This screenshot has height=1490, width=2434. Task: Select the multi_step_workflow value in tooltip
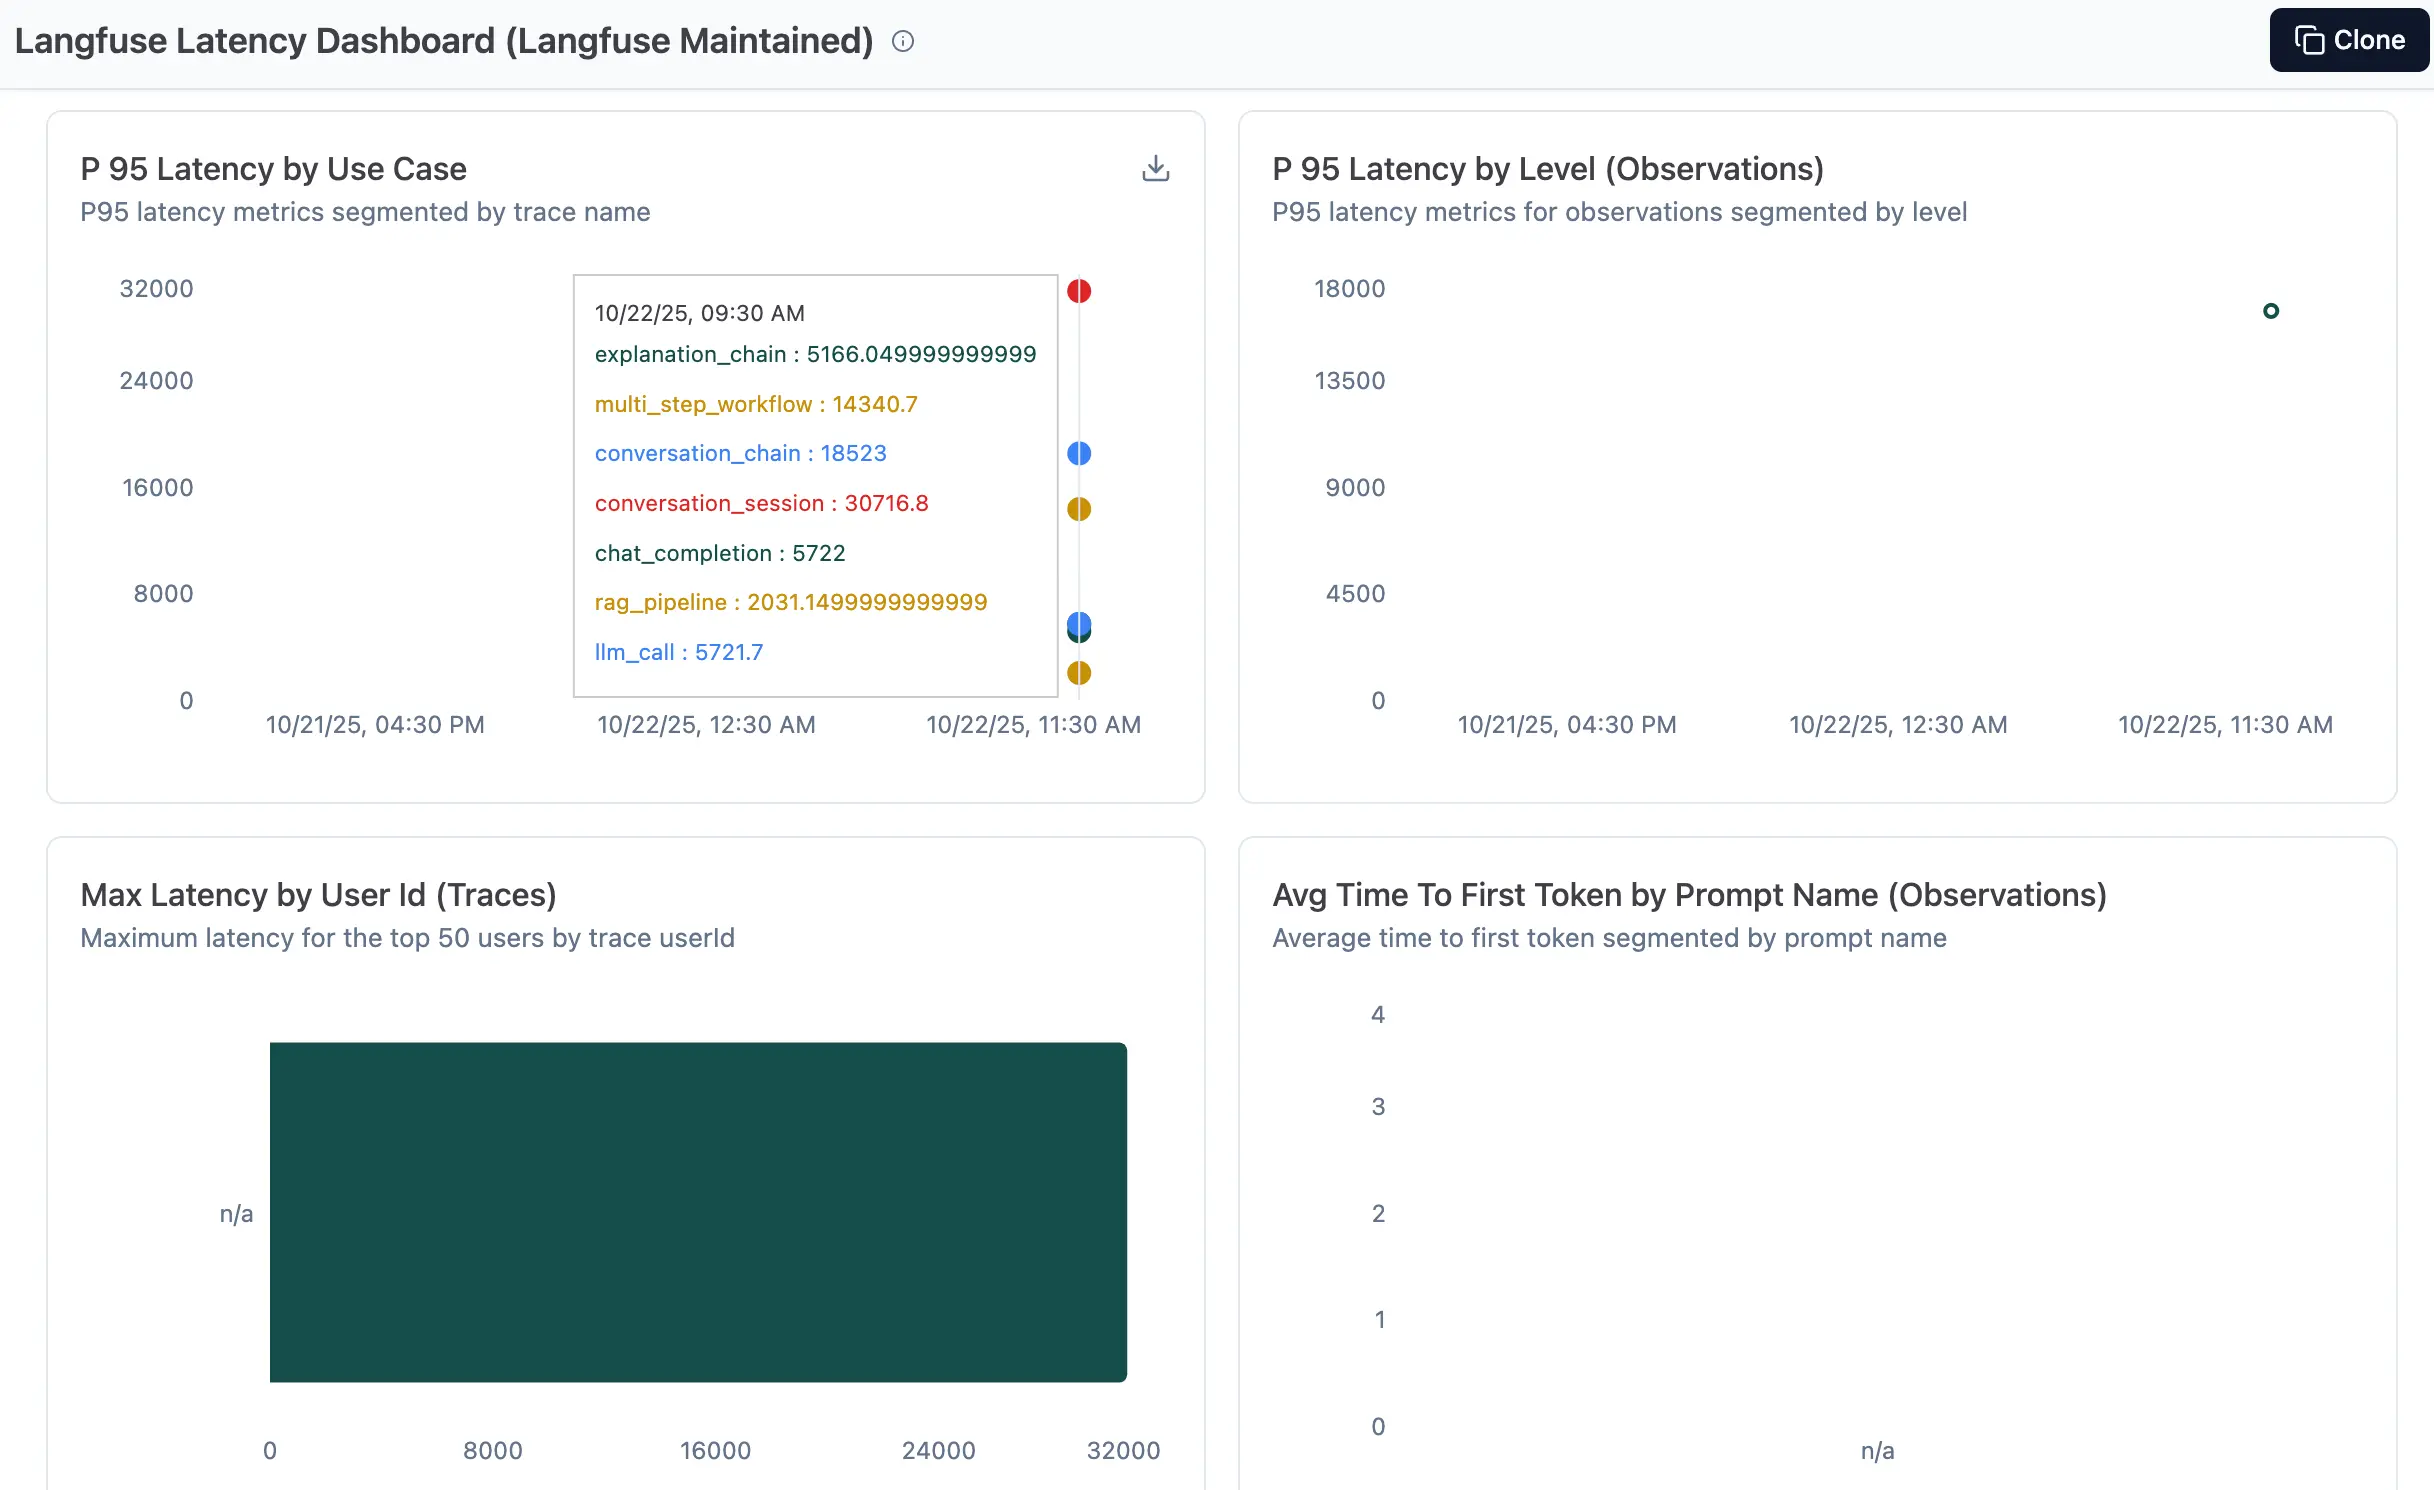click(x=755, y=404)
